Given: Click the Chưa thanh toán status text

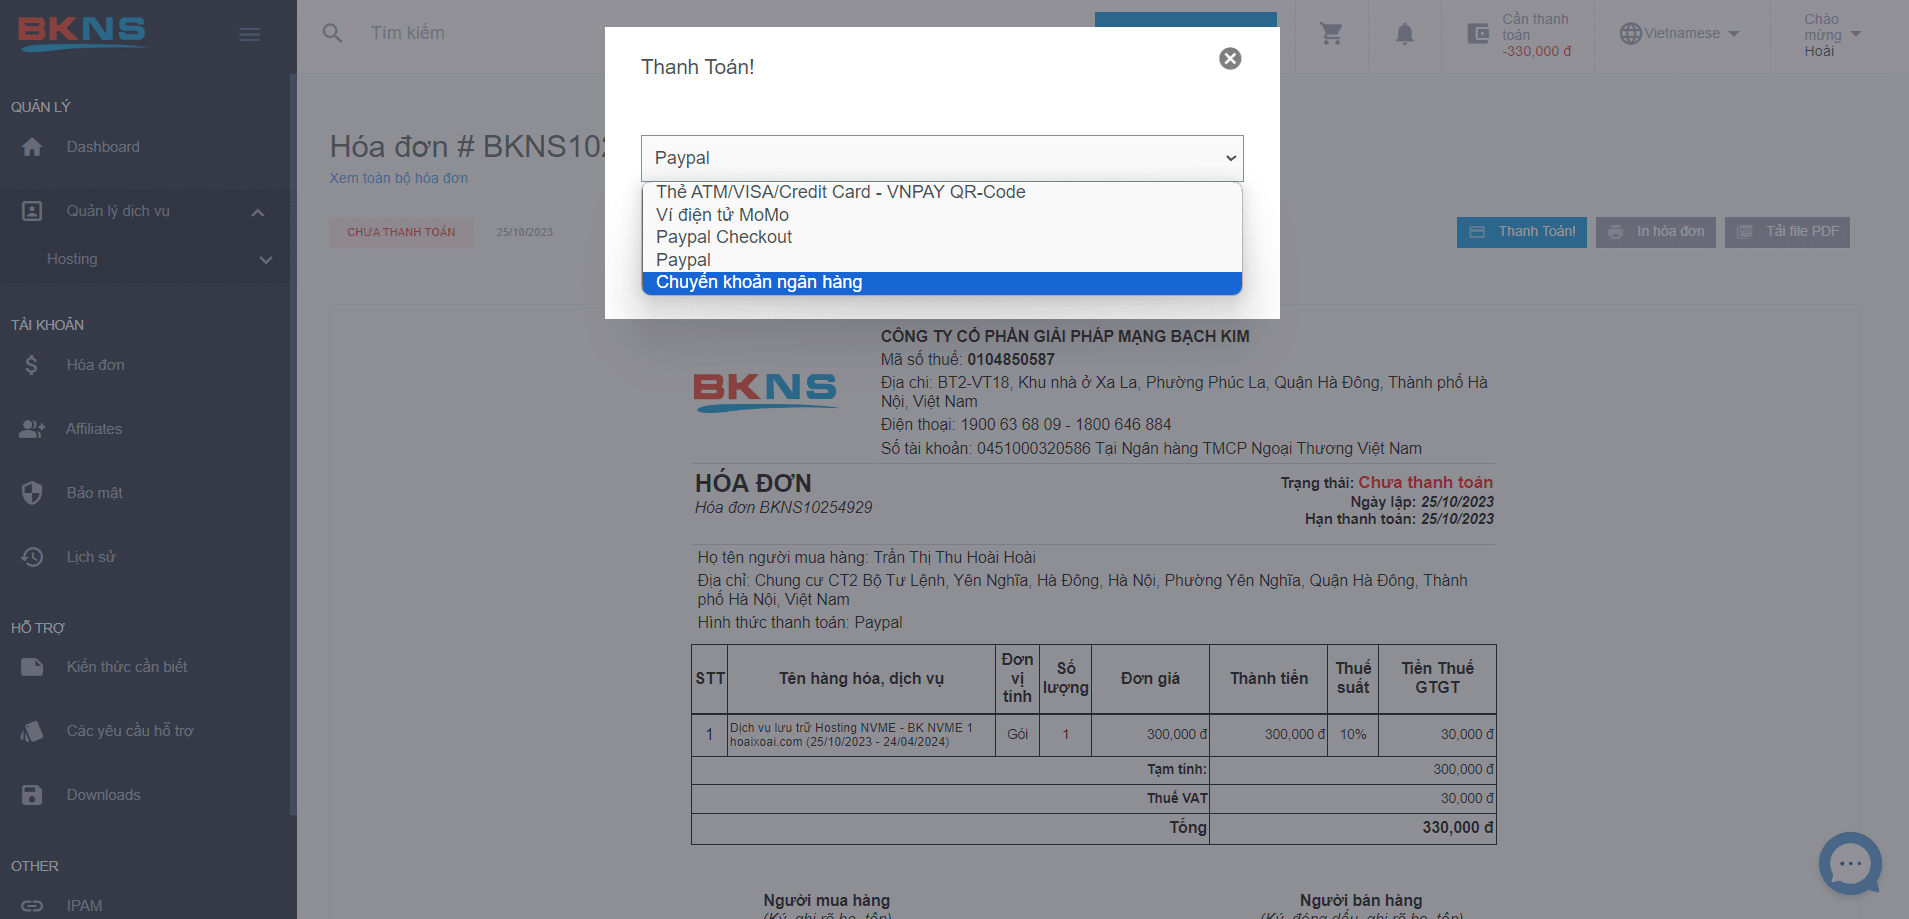Looking at the screenshot, I should tap(1425, 483).
